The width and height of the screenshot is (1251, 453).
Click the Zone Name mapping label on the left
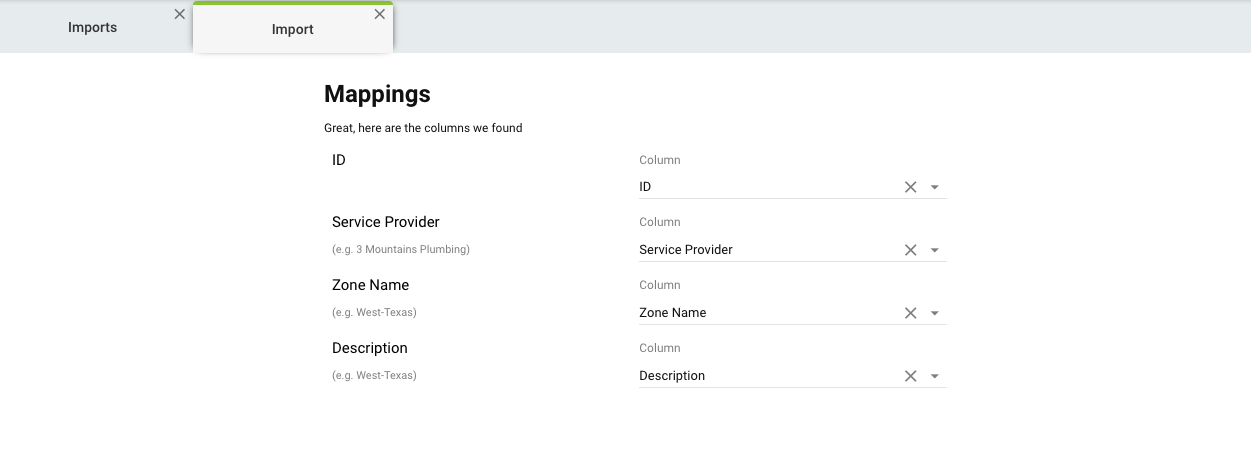370,285
